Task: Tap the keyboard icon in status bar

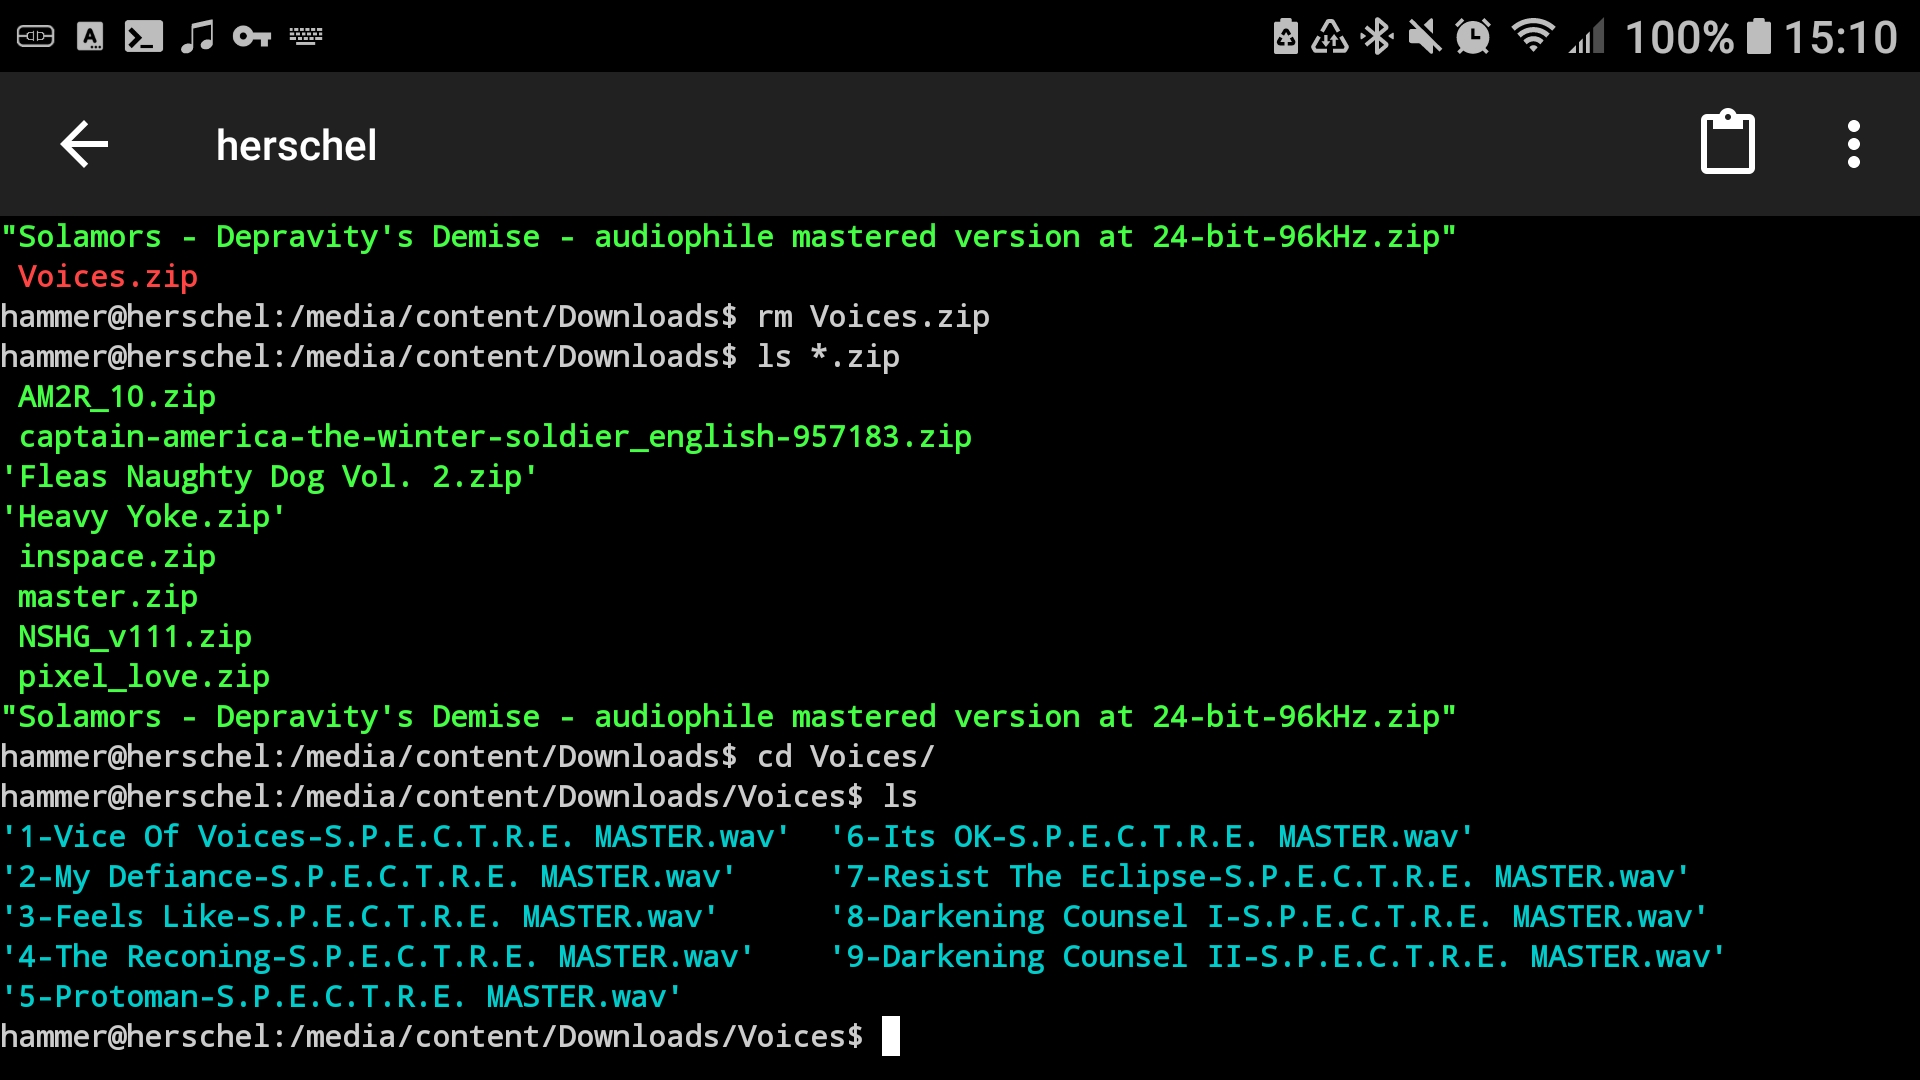Action: tap(306, 37)
